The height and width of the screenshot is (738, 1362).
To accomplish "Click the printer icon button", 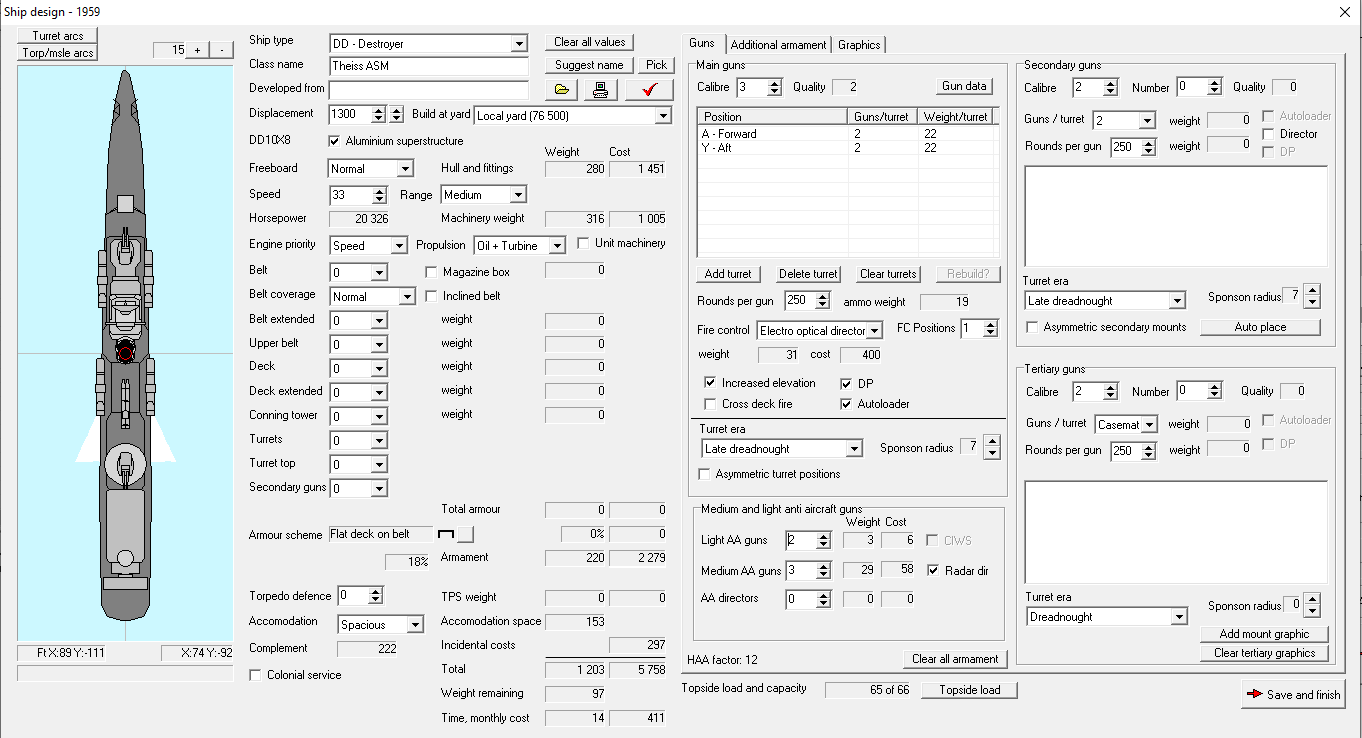I will click(x=600, y=90).
